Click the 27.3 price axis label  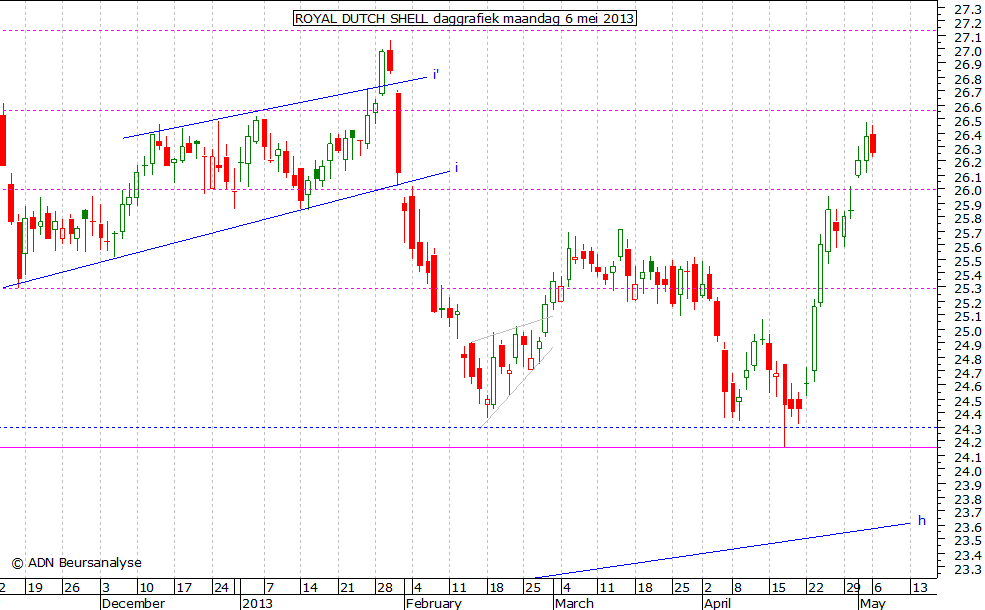pos(967,9)
